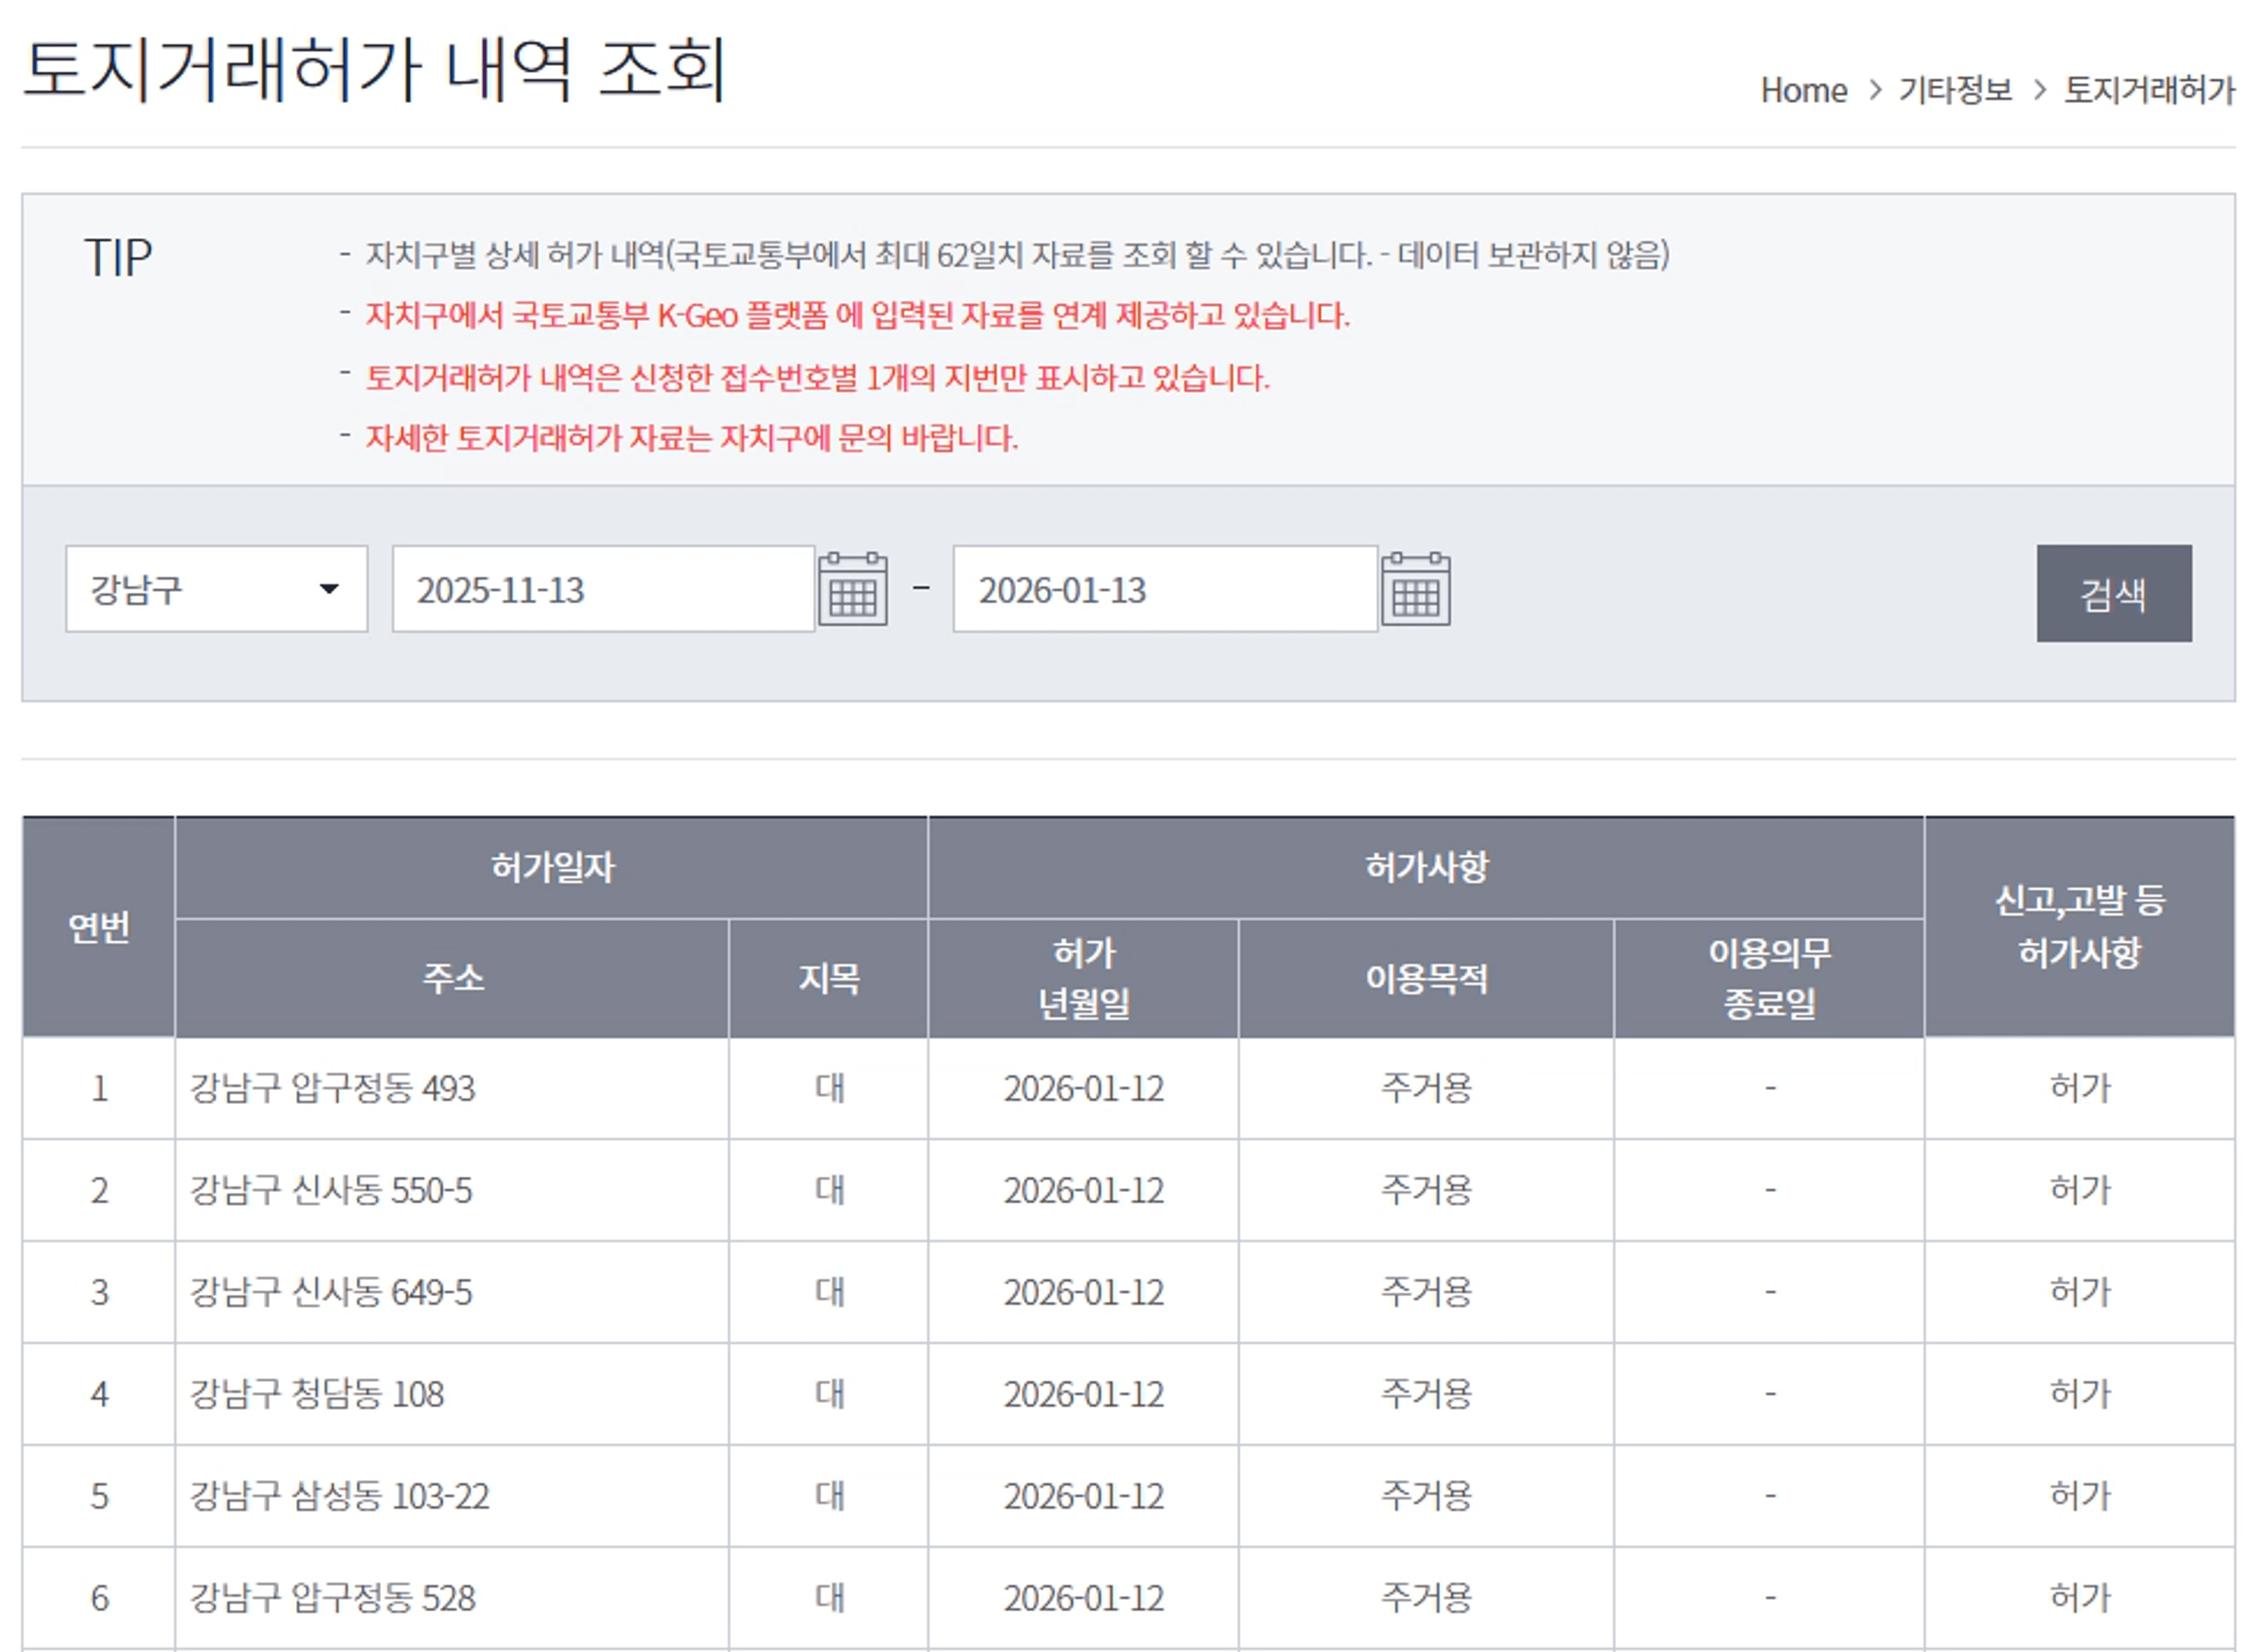Open the start date calendar picker
Viewport: 2257px width, 1652px height.
pyautogui.click(x=854, y=588)
